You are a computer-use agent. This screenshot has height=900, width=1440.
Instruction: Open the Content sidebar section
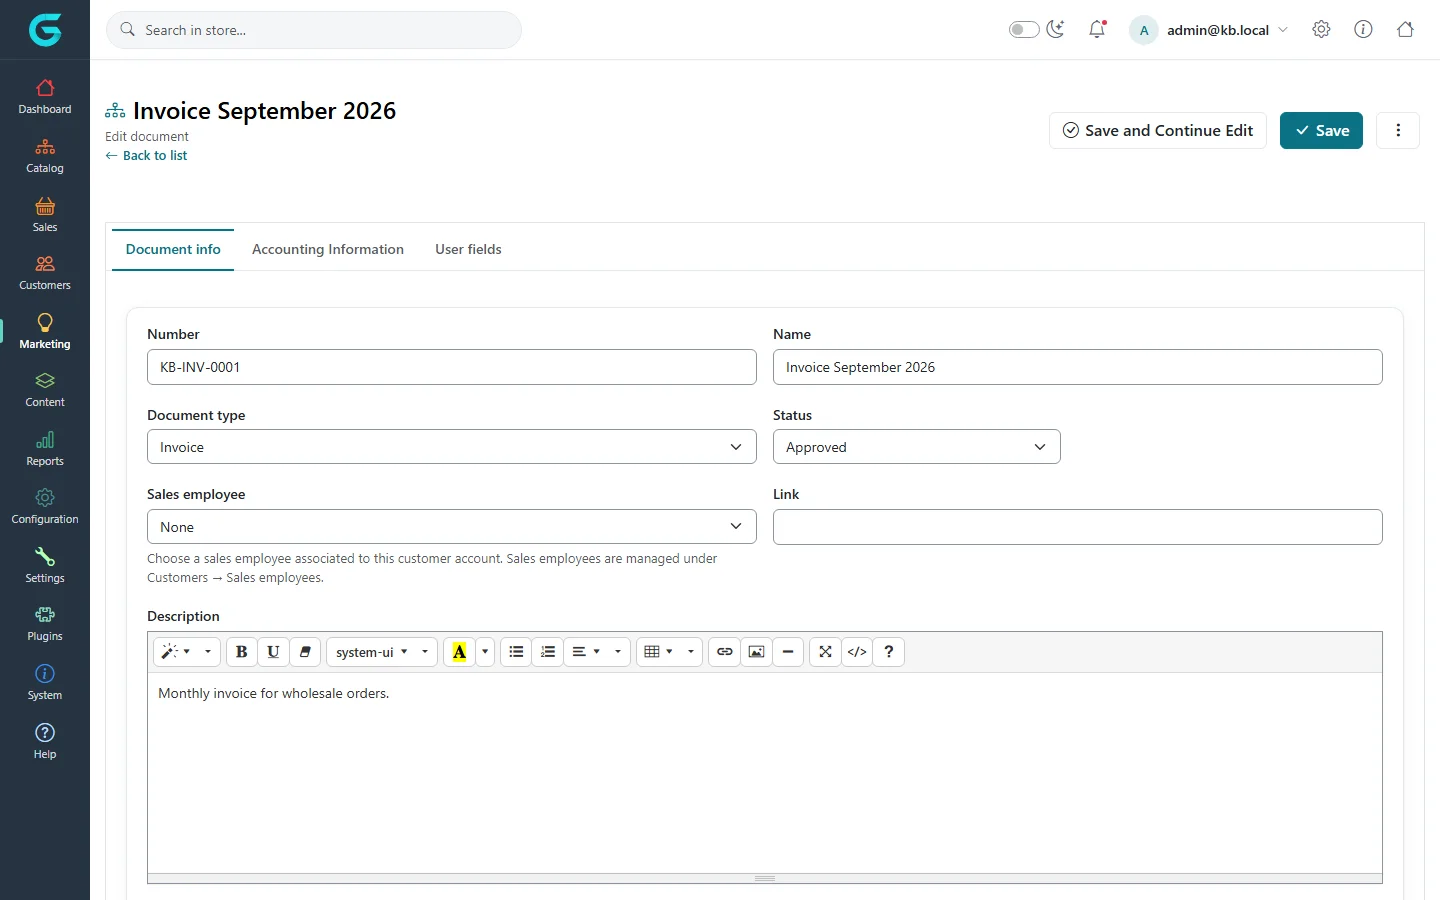click(45, 390)
